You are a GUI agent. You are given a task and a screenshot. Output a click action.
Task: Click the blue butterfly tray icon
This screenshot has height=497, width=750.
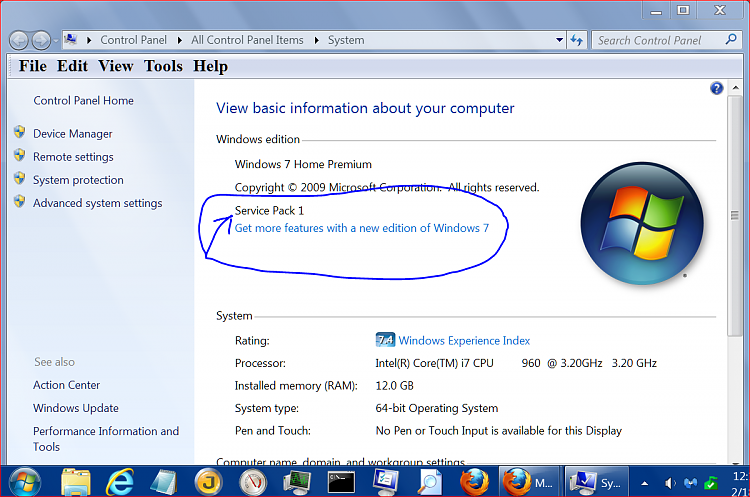coord(690,484)
